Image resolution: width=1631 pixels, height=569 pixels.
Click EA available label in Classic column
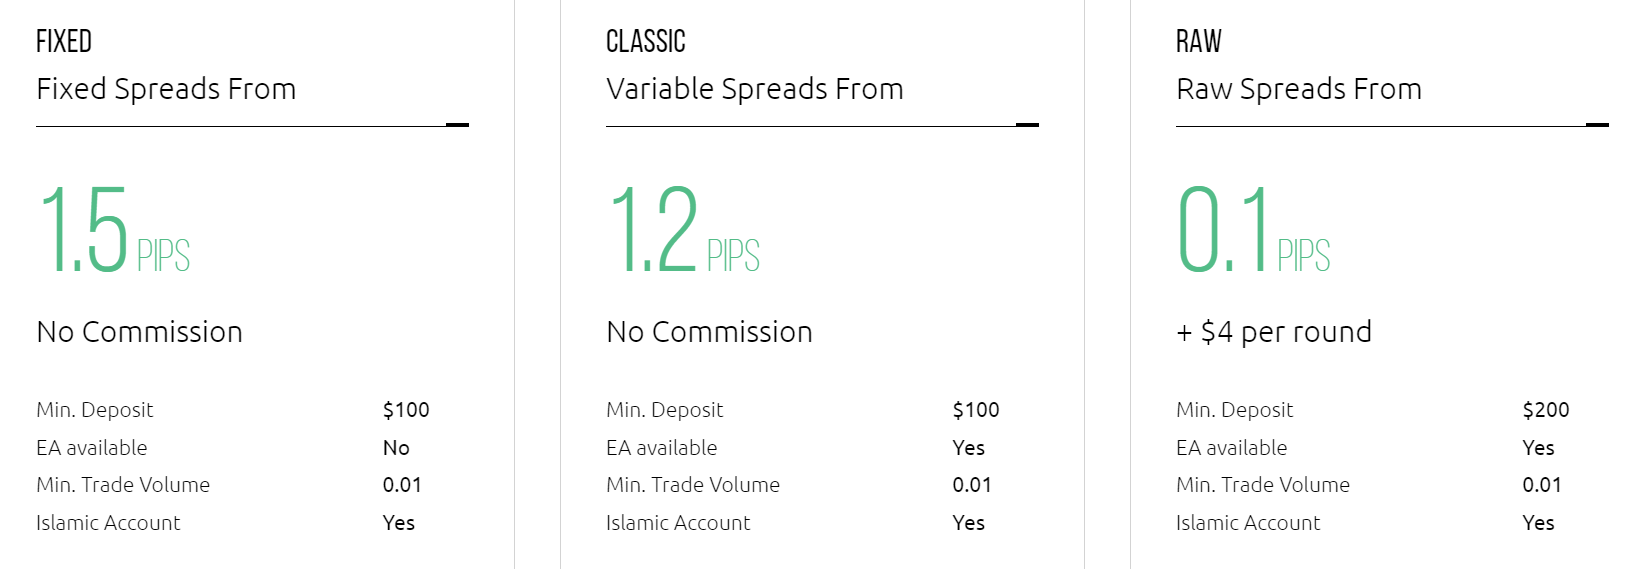pos(662,448)
